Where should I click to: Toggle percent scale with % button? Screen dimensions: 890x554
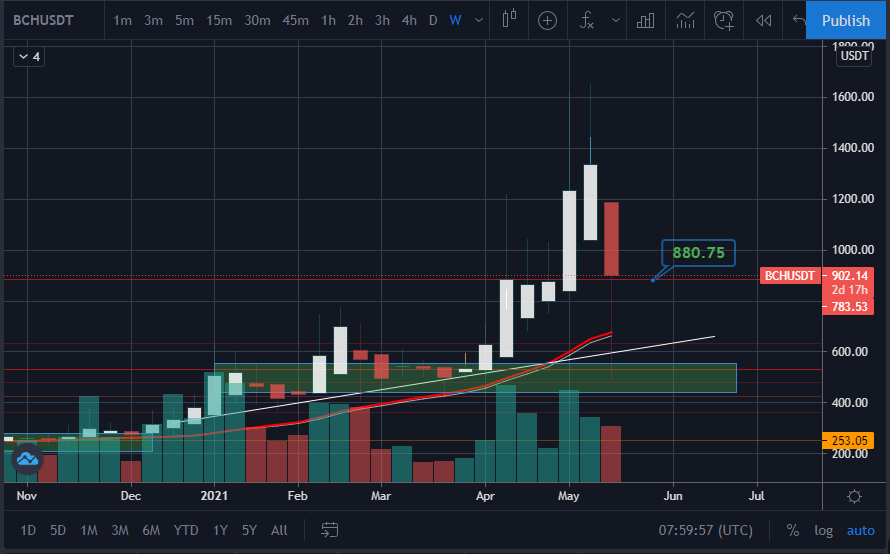(793, 531)
